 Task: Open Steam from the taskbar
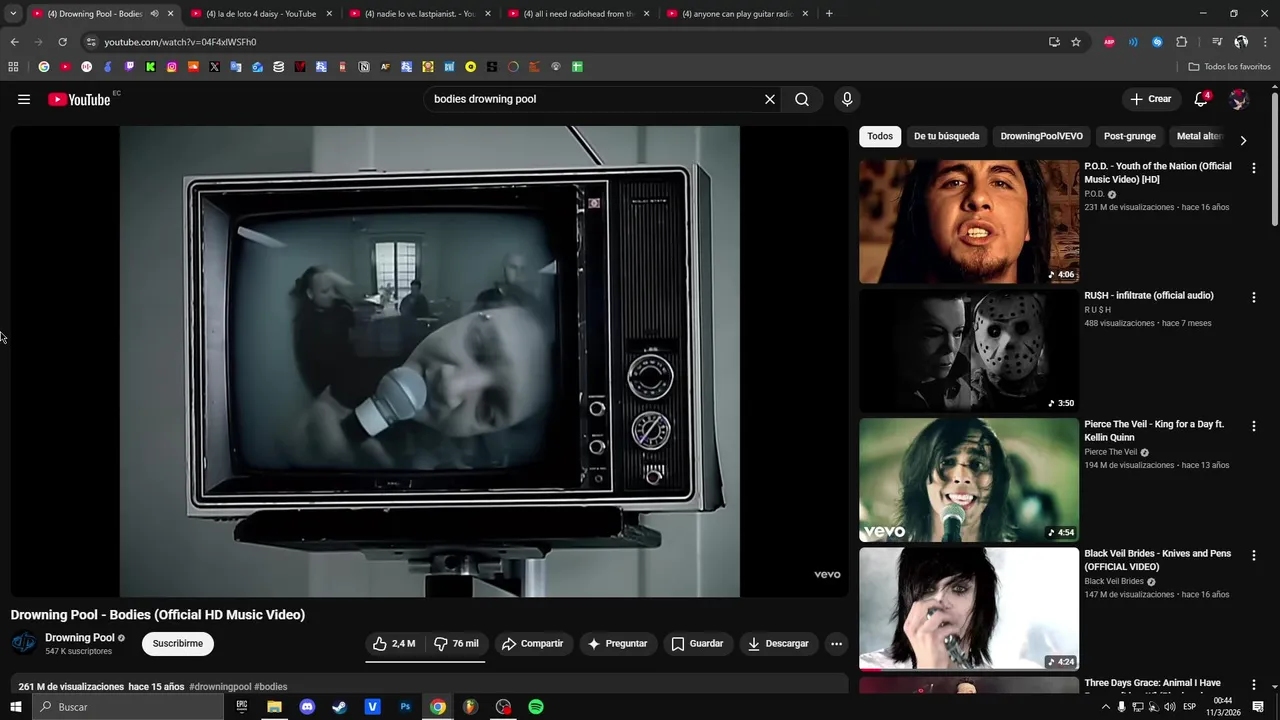[340, 707]
